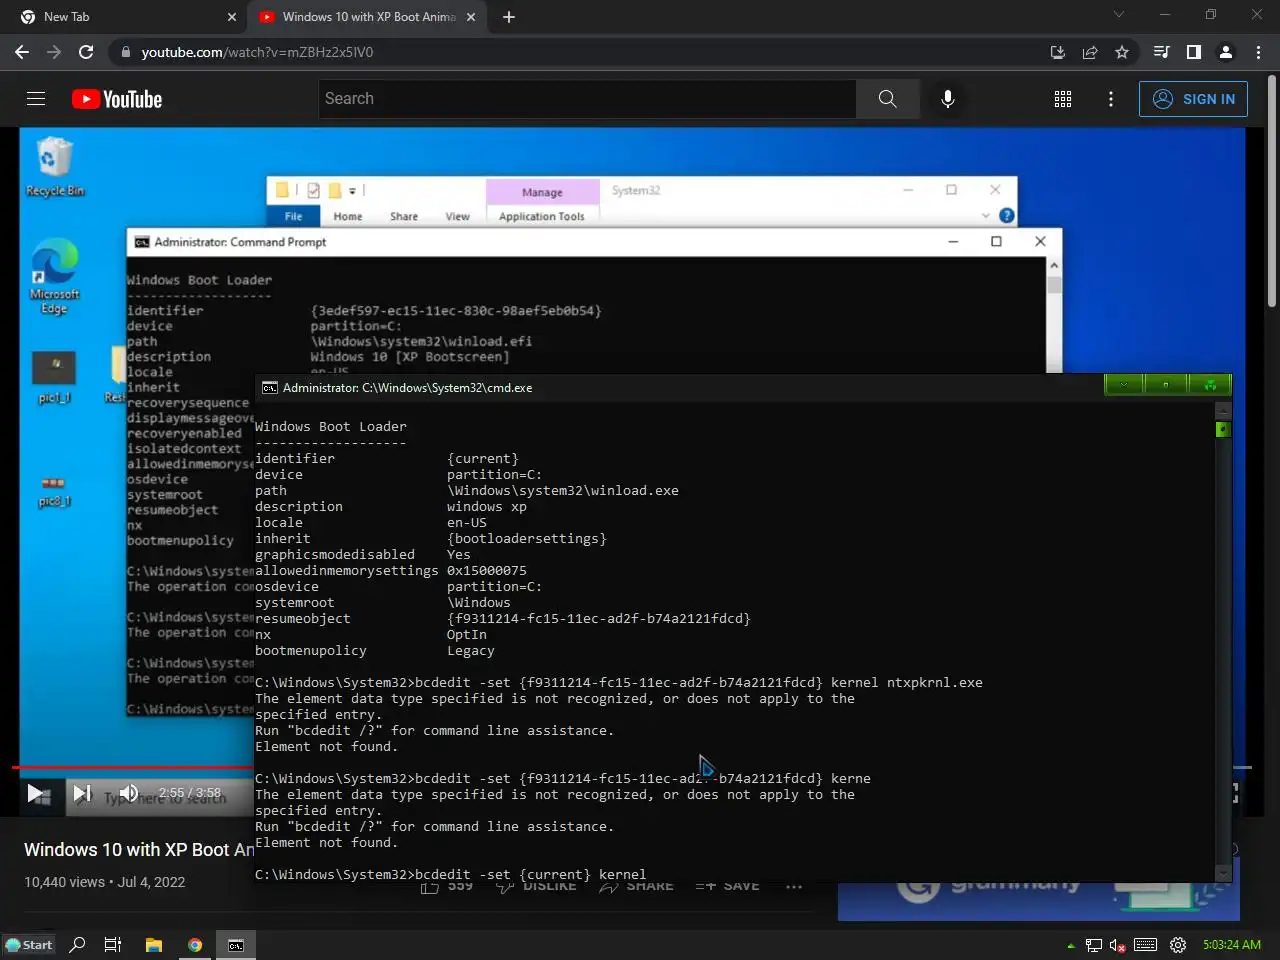The height and width of the screenshot is (960, 1280).
Task: Click the Command Prompt scroll-up arrow
Action: tap(1054, 266)
